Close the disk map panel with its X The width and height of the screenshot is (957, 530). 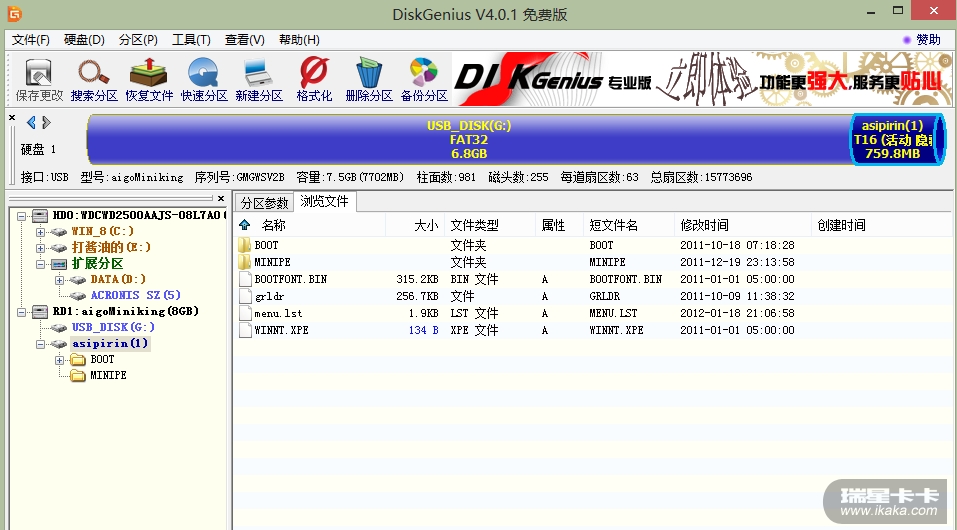point(12,117)
